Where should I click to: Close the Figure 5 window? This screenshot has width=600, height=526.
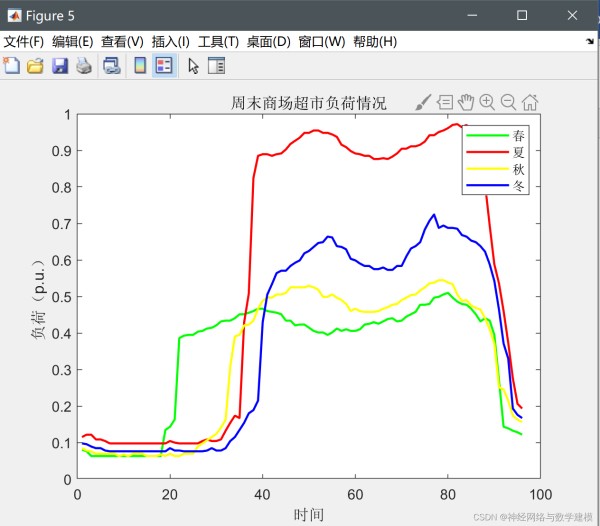tap(572, 15)
